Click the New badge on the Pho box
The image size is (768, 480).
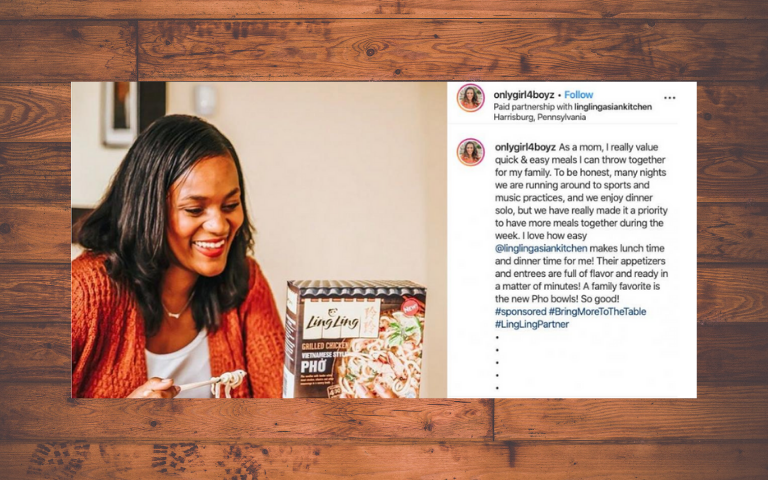[x=409, y=308]
